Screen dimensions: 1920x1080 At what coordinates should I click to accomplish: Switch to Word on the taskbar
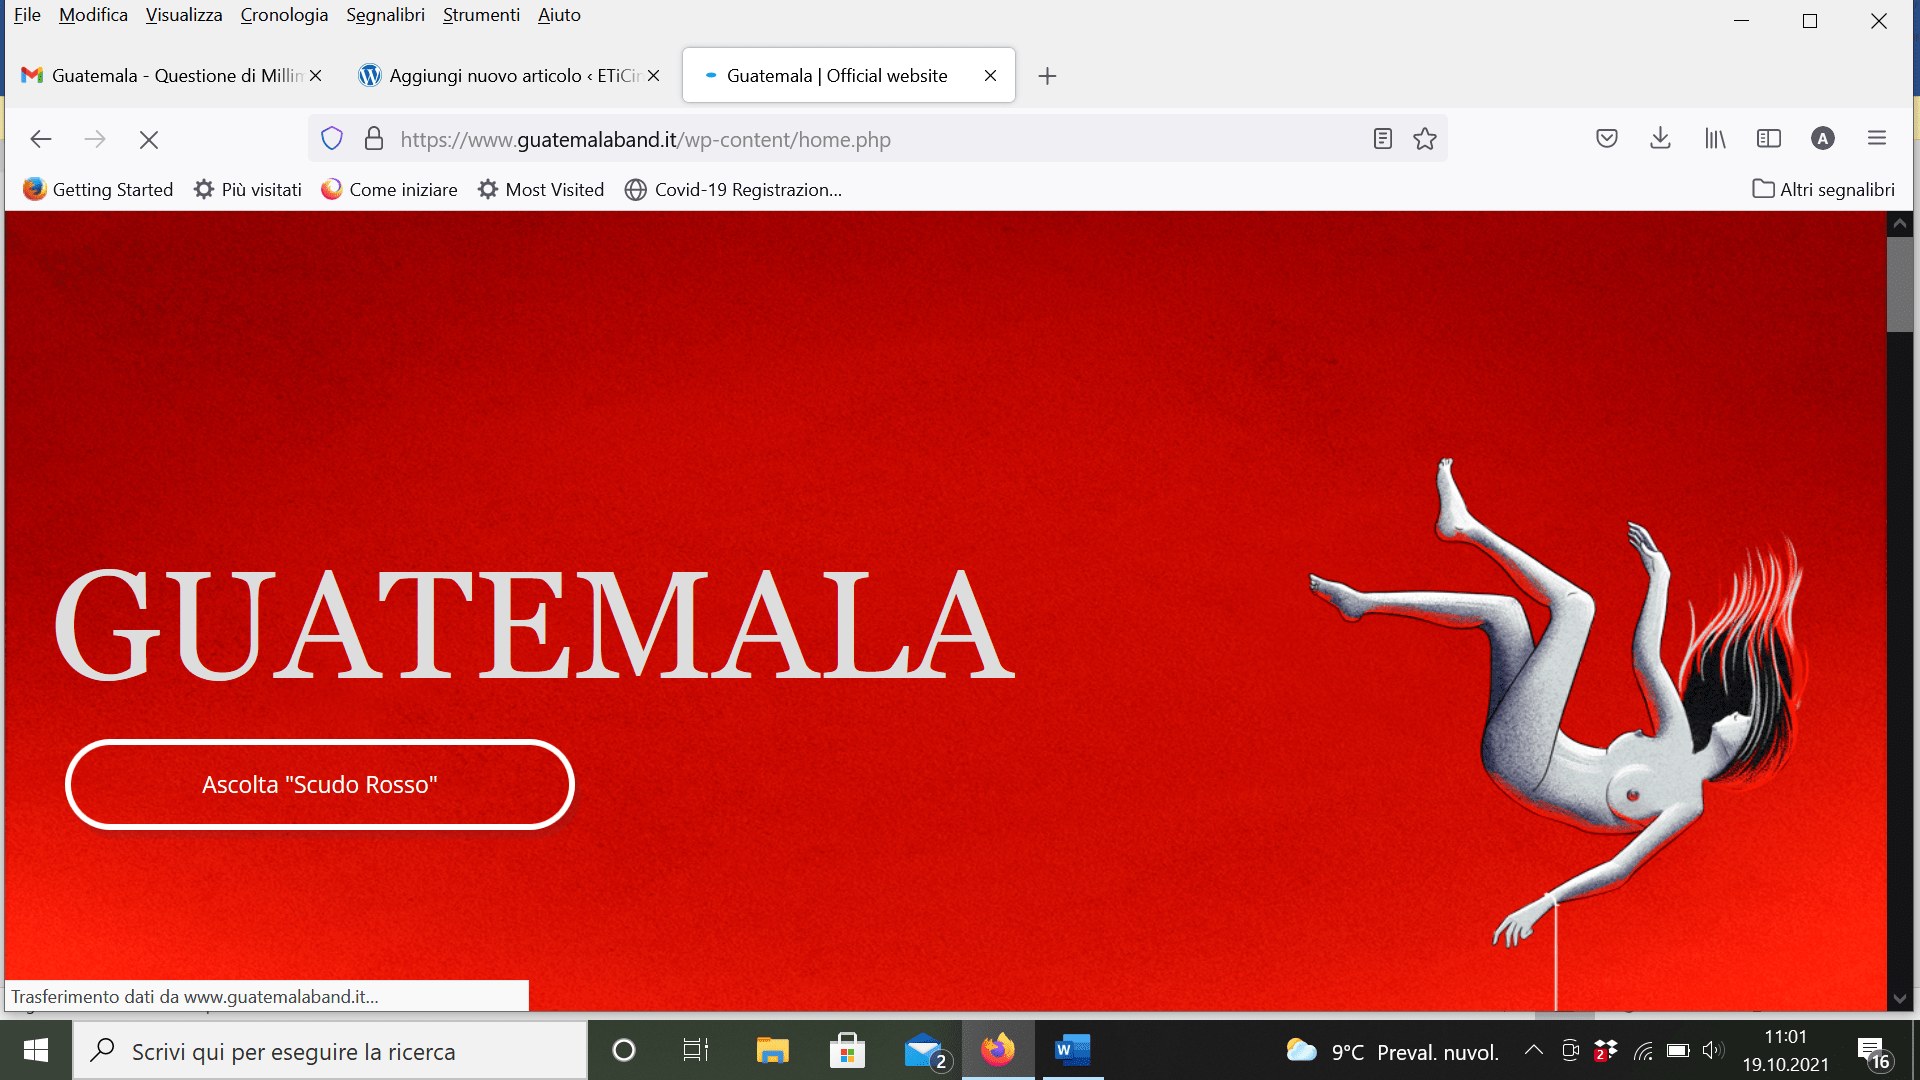(1072, 1050)
